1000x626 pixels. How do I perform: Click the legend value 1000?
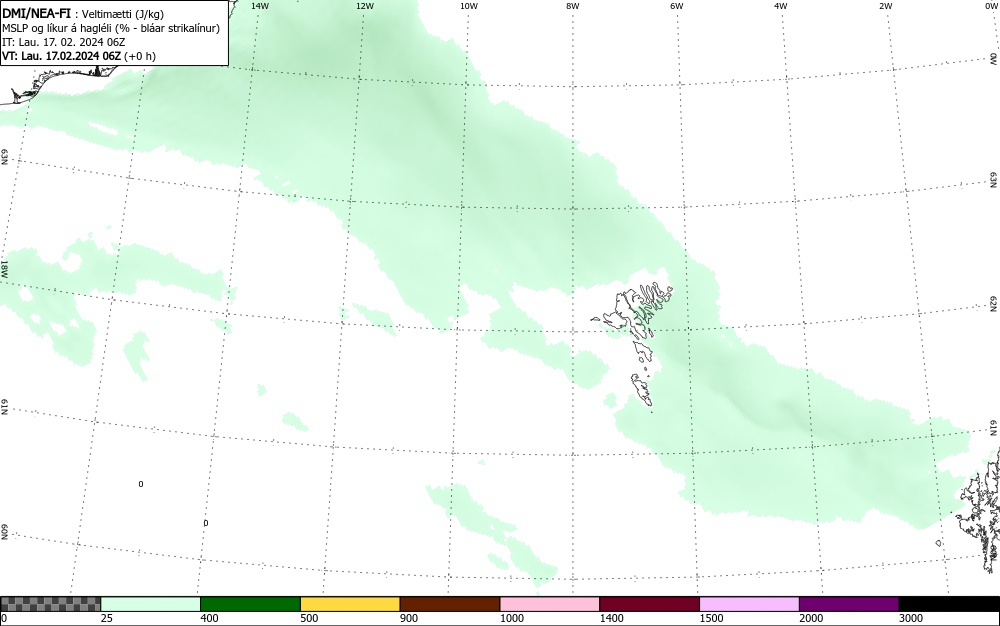pos(511,618)
